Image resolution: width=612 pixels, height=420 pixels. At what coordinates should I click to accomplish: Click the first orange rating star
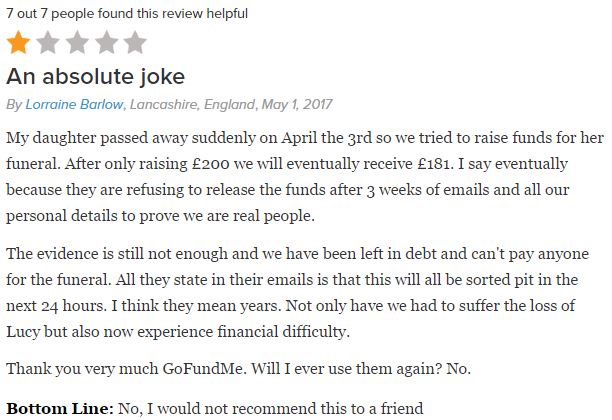18,43
